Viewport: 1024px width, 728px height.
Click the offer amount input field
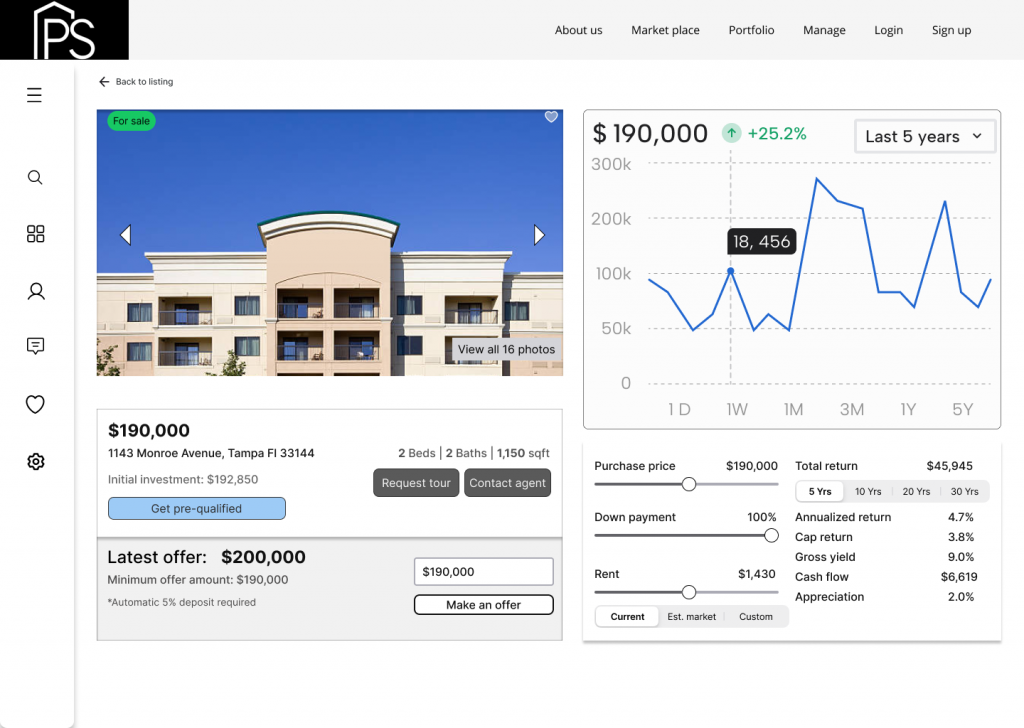(x=483, y=571)
